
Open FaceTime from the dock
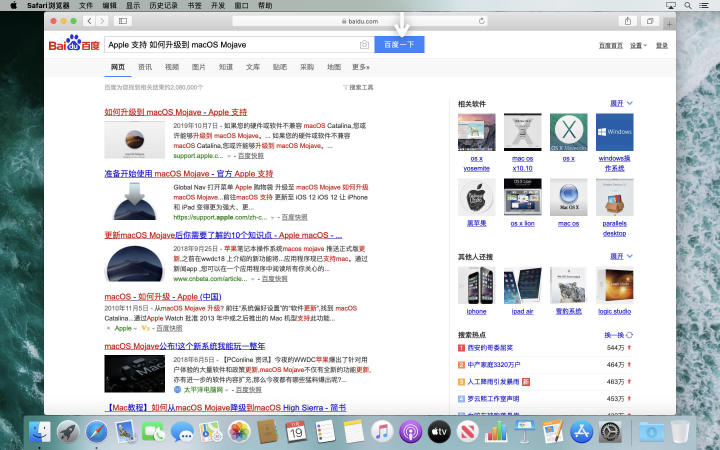coord(154,432)
